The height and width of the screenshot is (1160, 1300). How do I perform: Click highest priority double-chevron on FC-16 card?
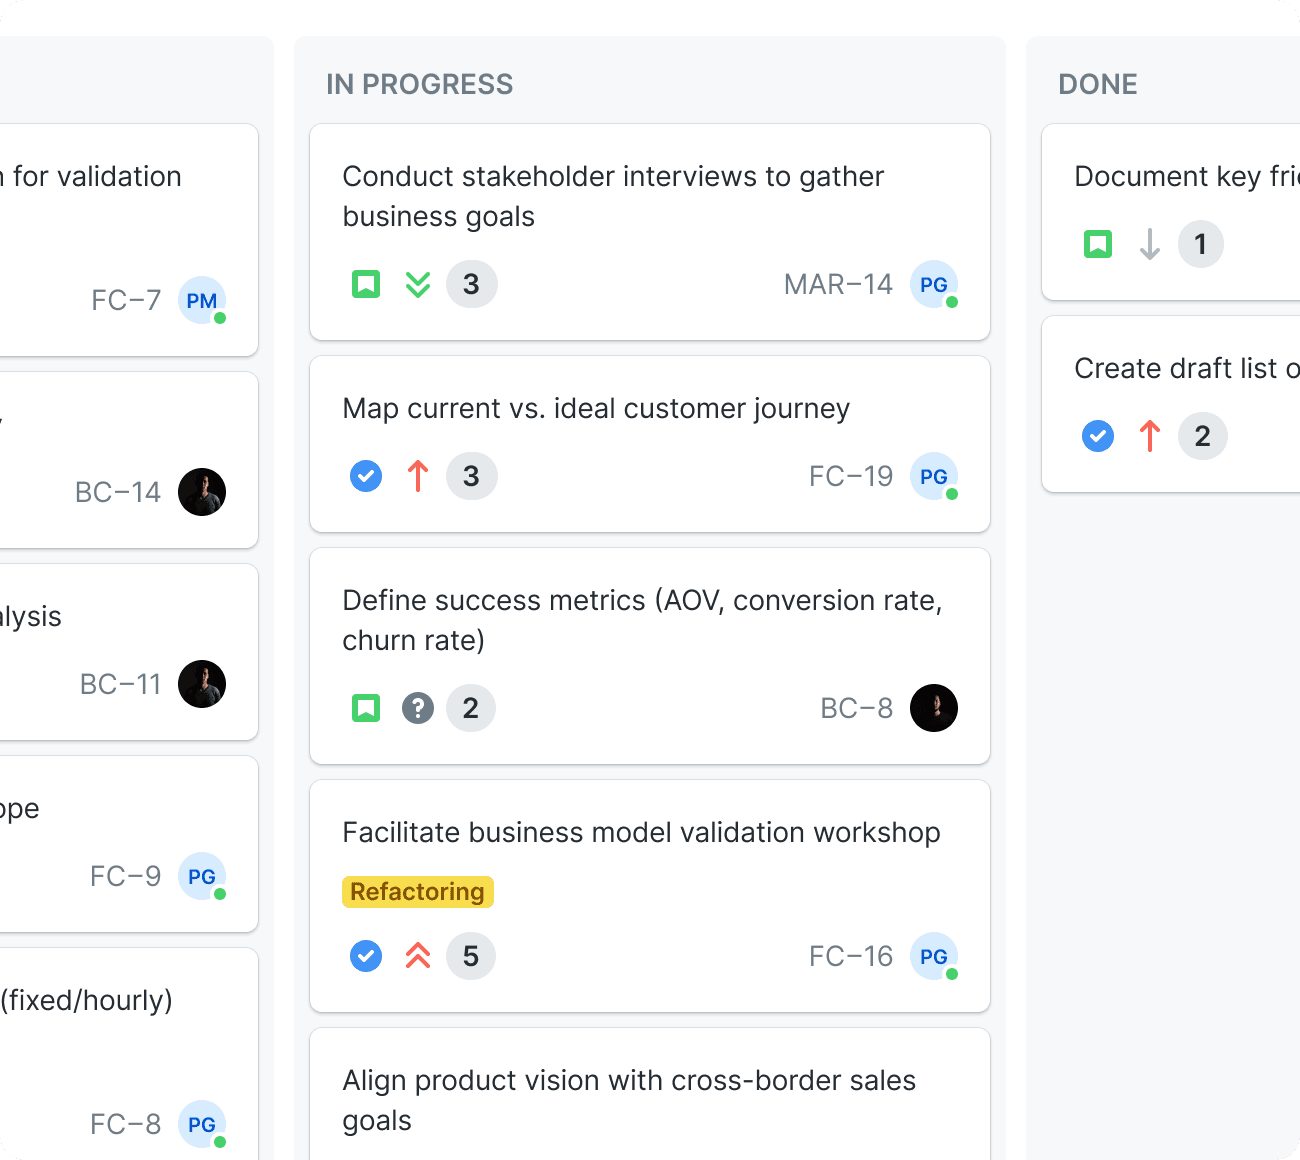(x=418, y=956)
